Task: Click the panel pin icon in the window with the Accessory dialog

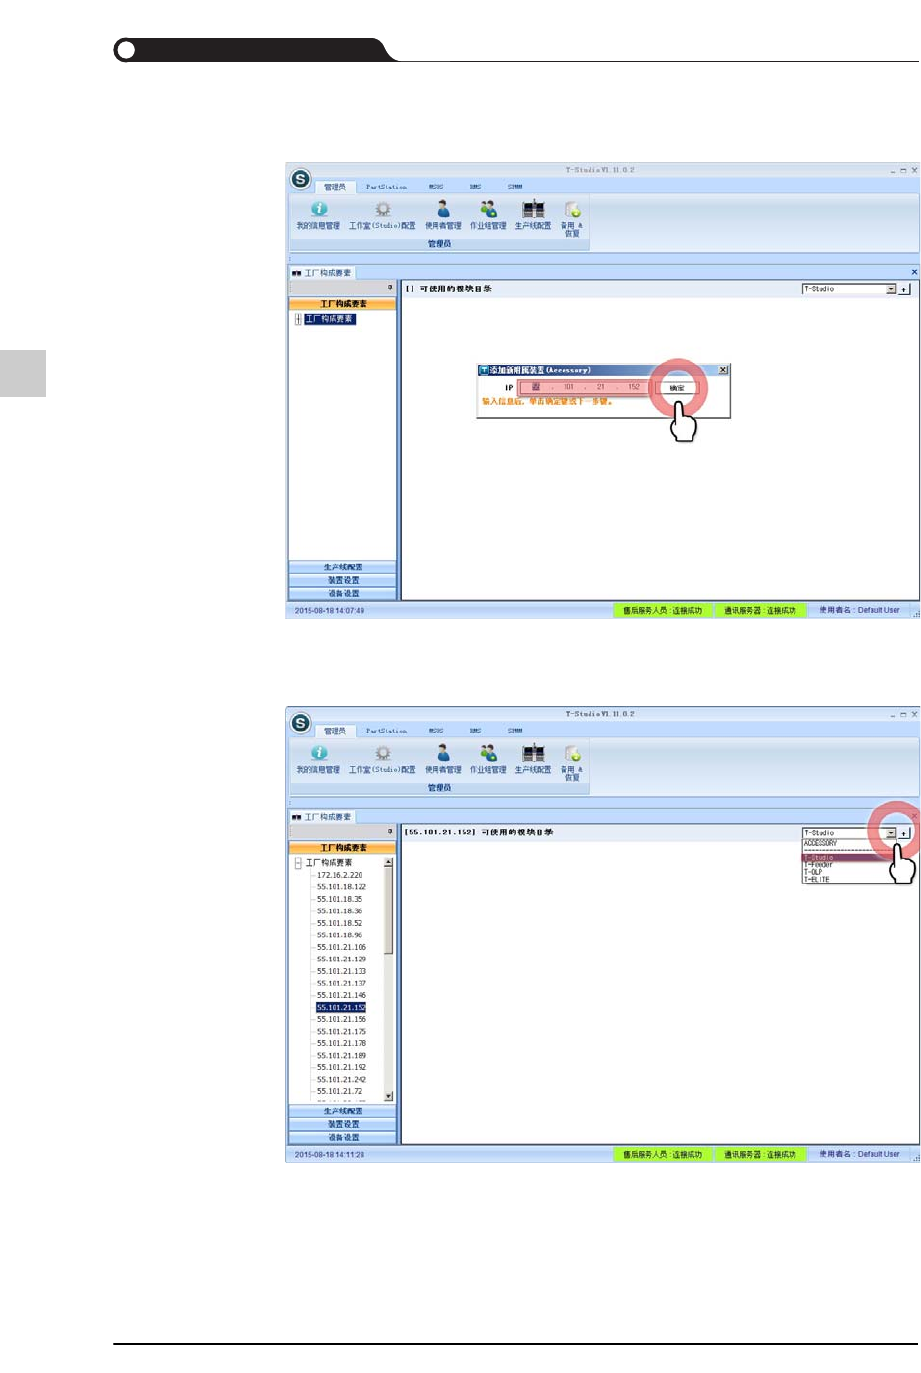Action: 390,288
